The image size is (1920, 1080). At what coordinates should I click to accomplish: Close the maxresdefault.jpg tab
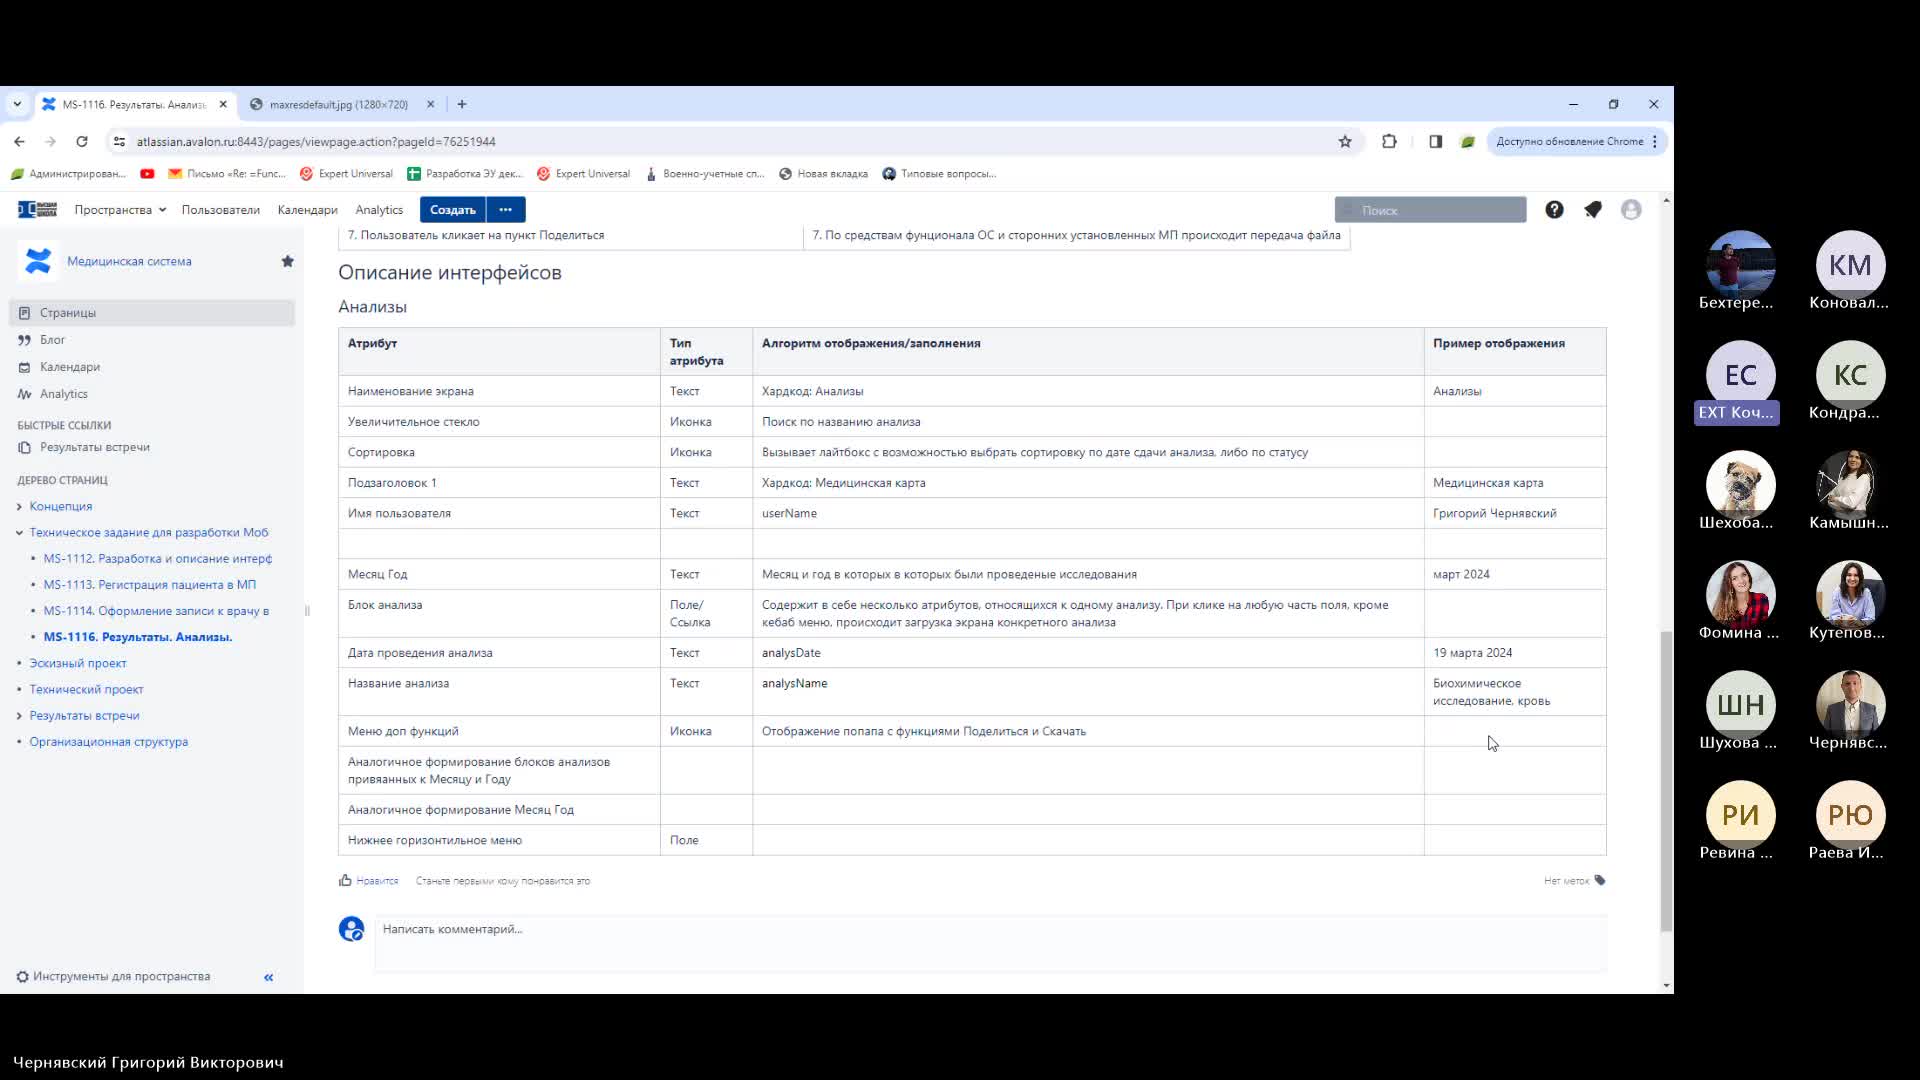[430, 104]
